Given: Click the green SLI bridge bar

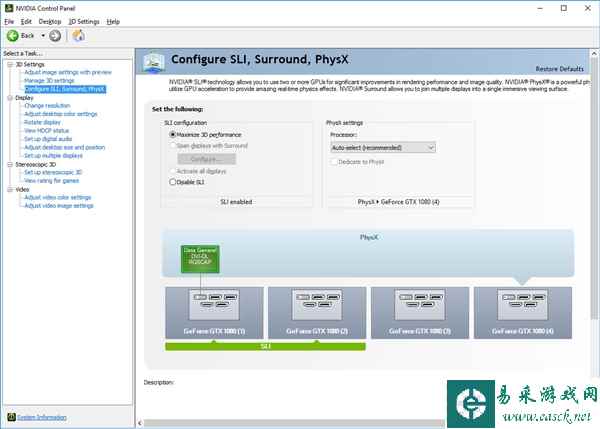Looking at the screenshot, I should [266, 346].
